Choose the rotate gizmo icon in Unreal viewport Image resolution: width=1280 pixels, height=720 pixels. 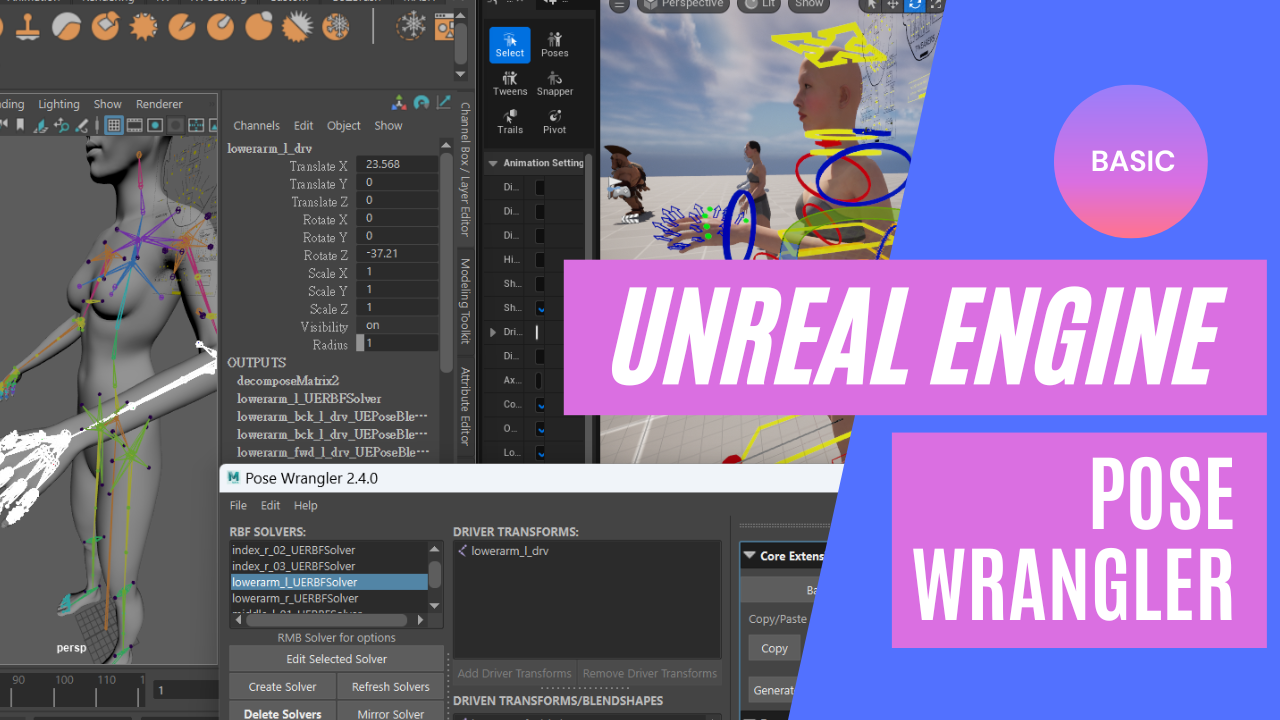pos(915,5)
